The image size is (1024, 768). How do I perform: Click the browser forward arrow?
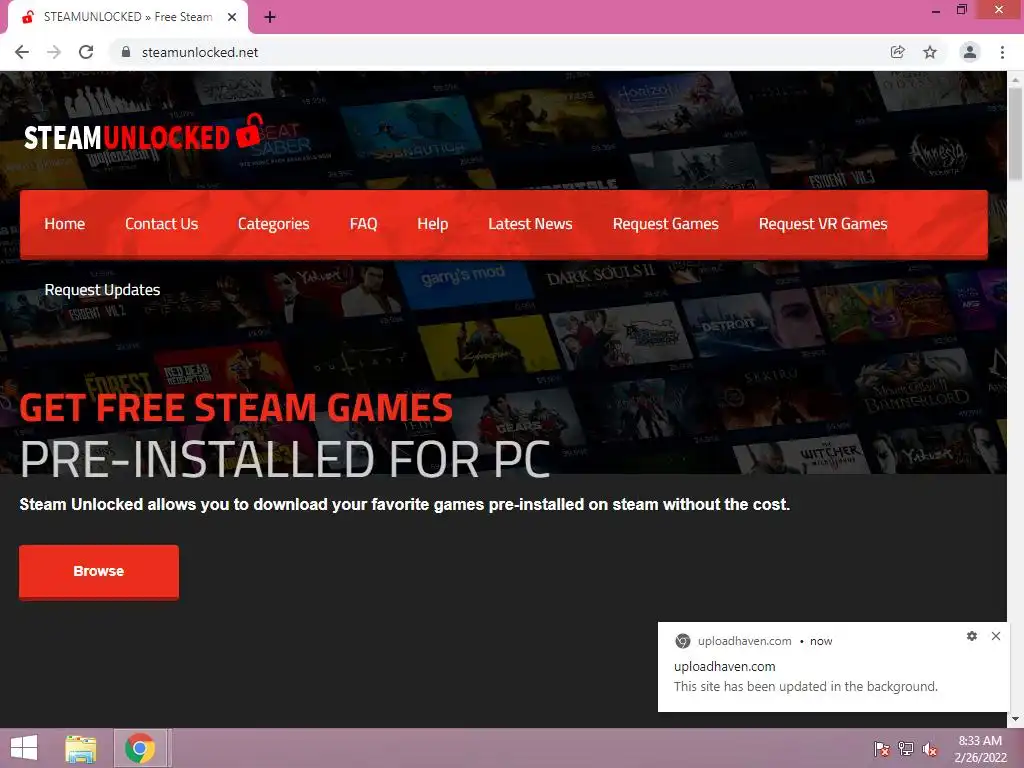[54, 52]
